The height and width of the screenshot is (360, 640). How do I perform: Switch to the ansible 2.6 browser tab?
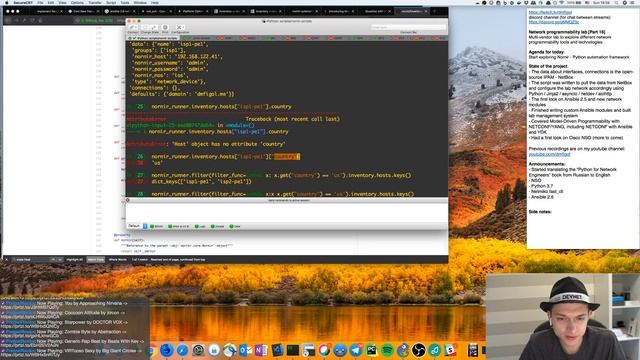[x=120, y=11]
